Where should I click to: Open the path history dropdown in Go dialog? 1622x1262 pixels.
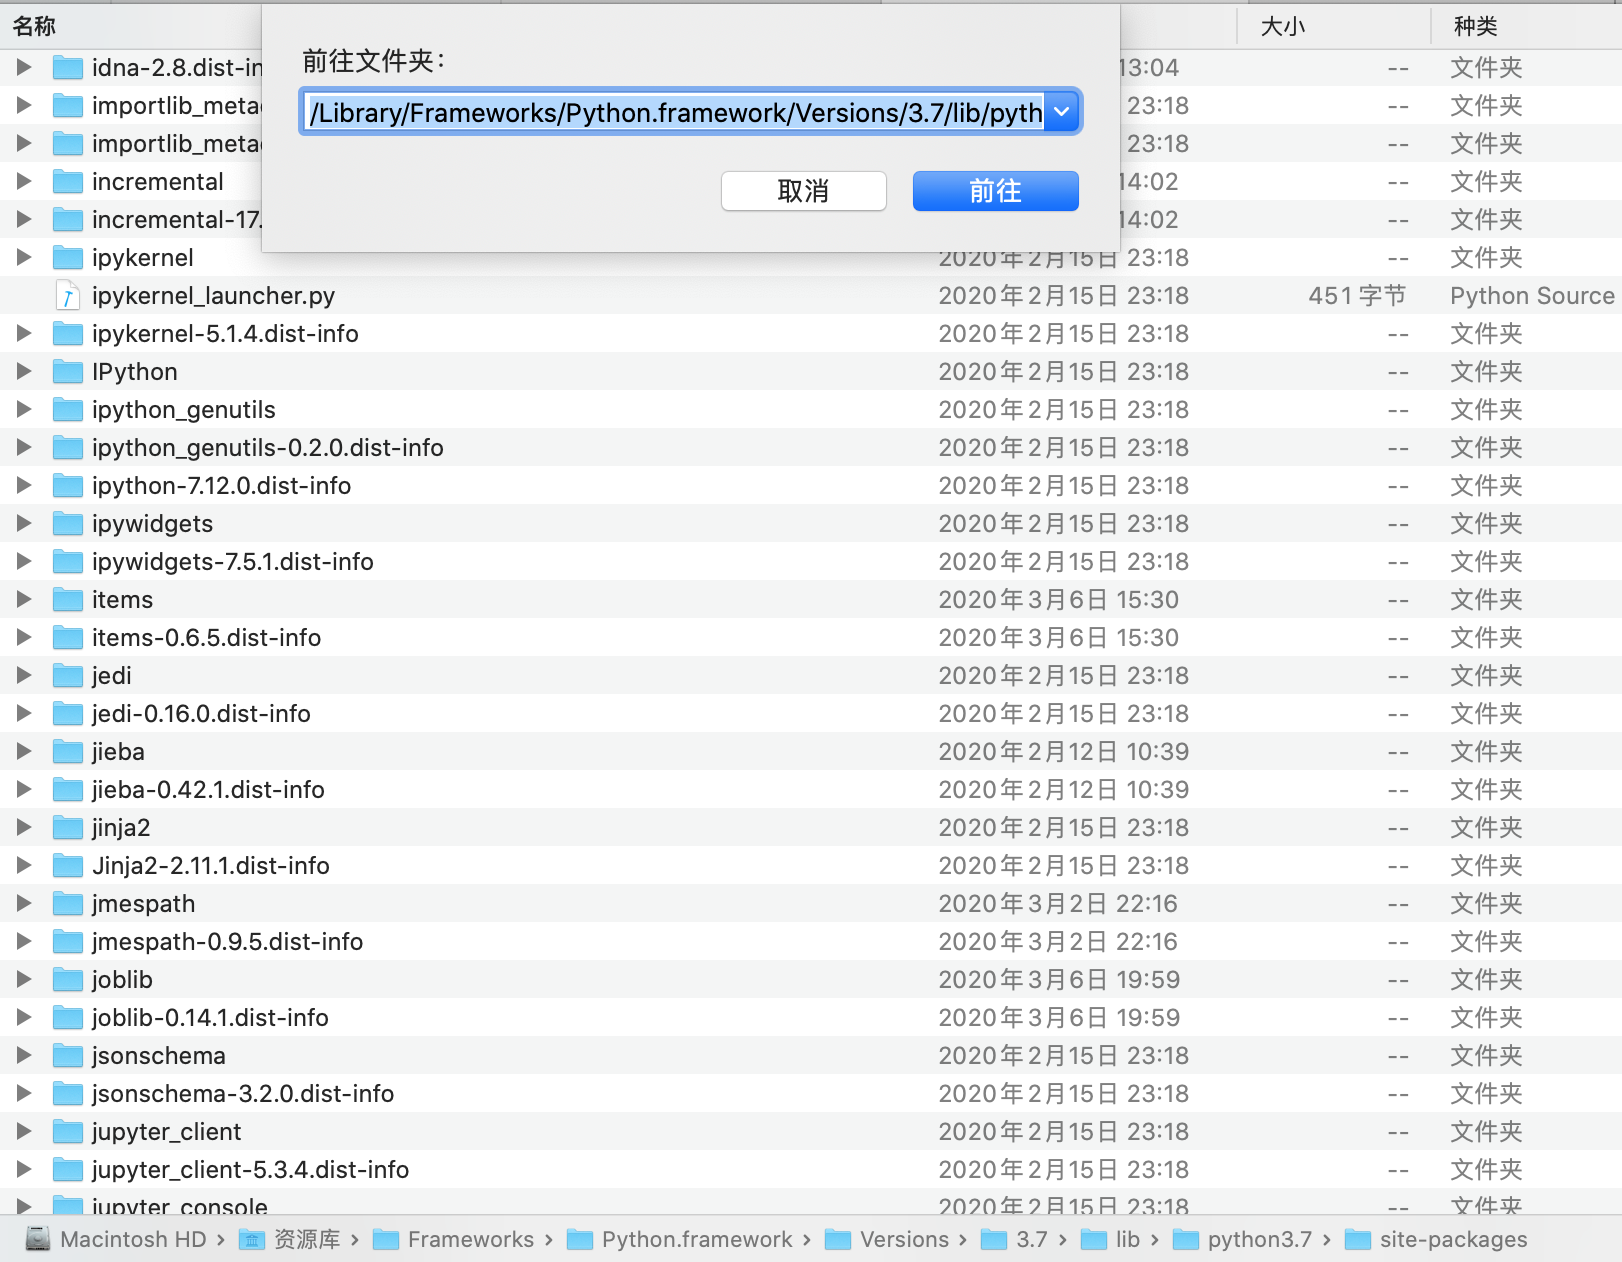point(1060,111)
